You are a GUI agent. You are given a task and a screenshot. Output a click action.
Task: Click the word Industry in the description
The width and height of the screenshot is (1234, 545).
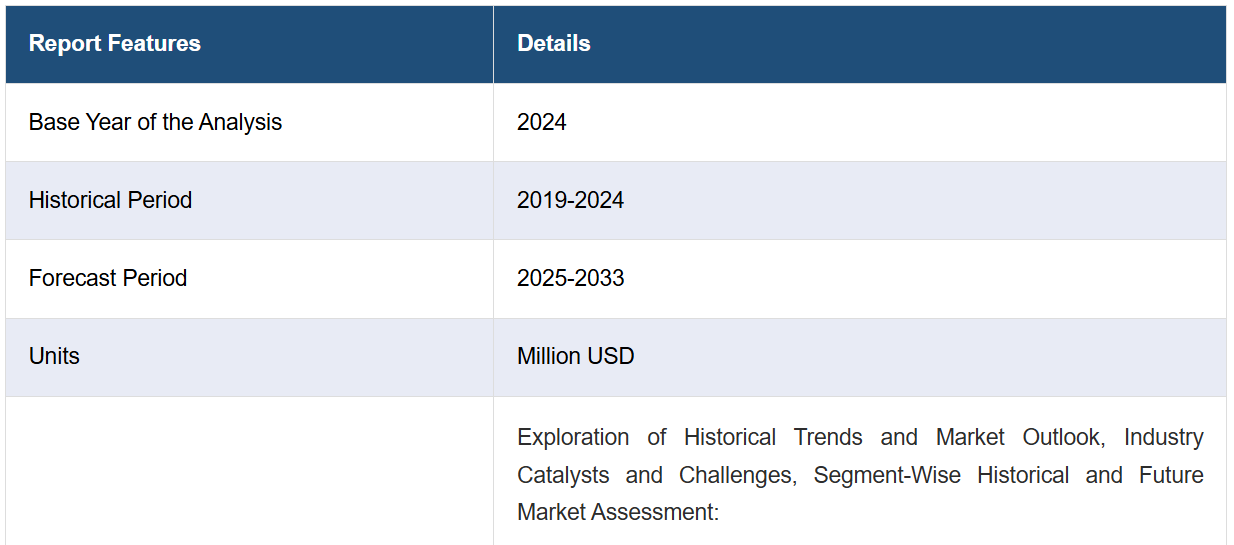(1164, 438)
